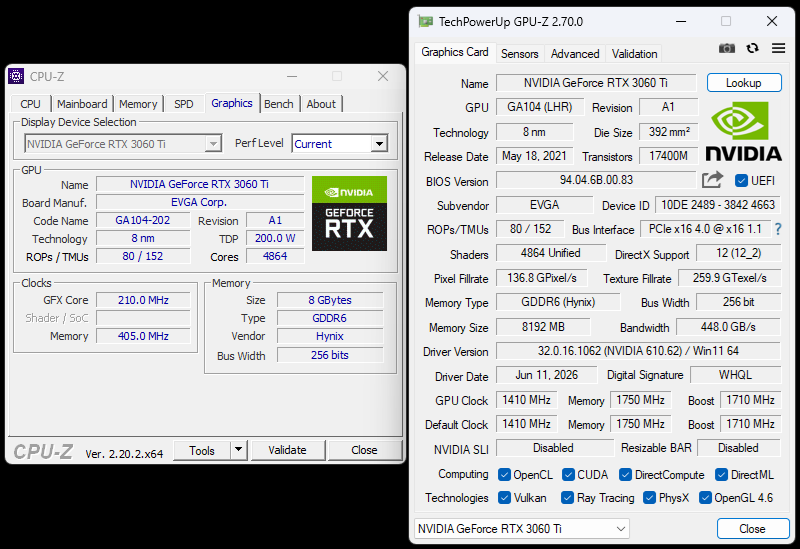The image size is (800, 549).
Task: Toggle the OpenGL 4.6 checkbox
Action: (x=705, y=497)
